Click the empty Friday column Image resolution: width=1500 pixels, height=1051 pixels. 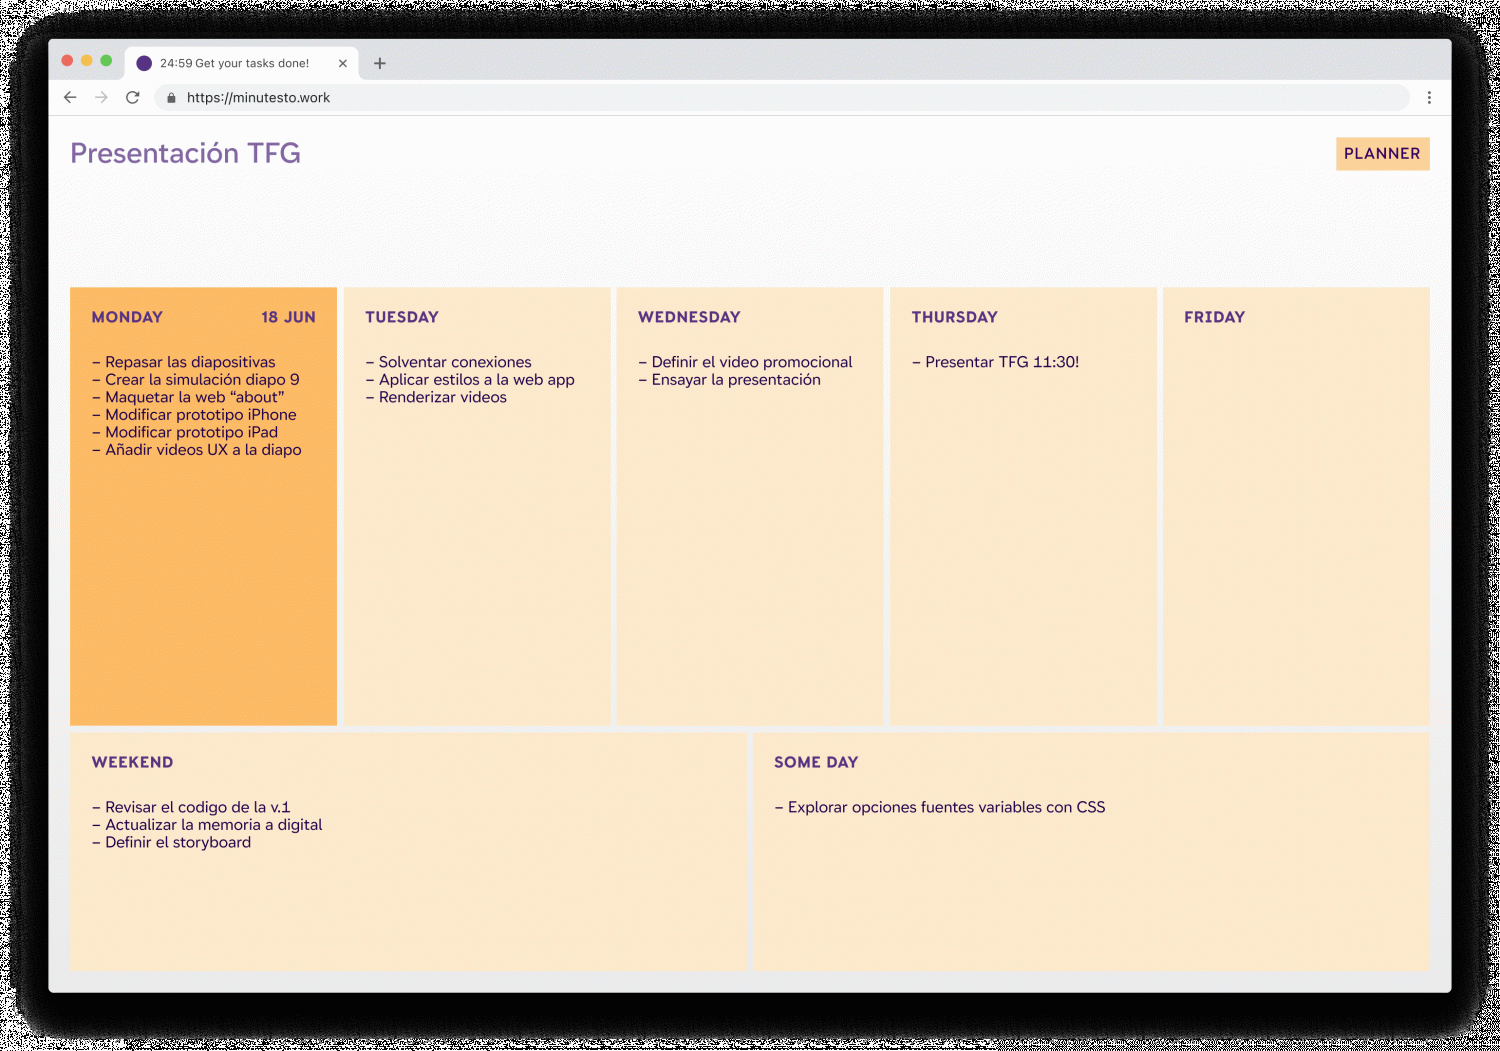tap(1296, 520)
